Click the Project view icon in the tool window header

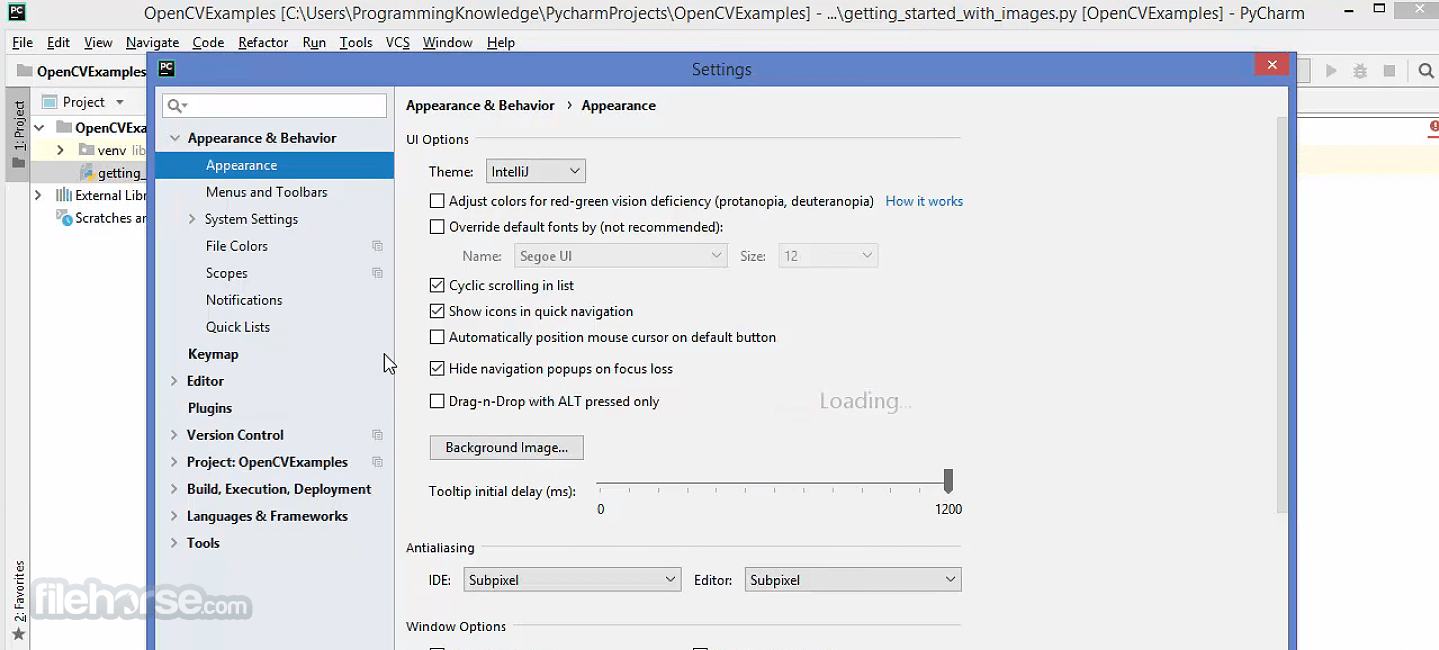[x=49, y=102]
